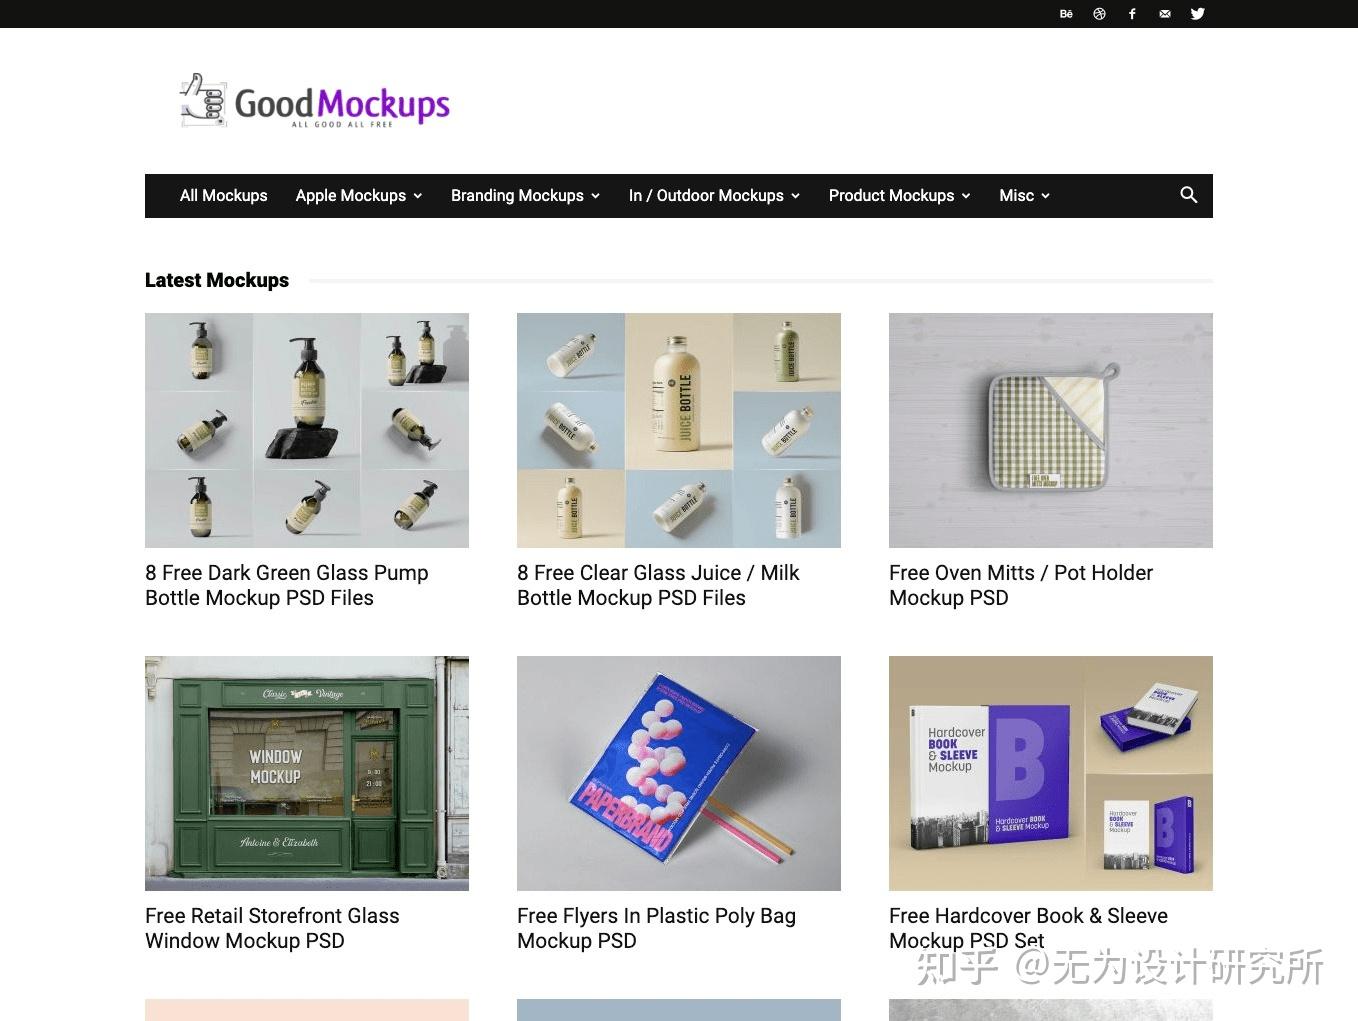Click the GoodMockups thumbs-up logo

(314, 100)
